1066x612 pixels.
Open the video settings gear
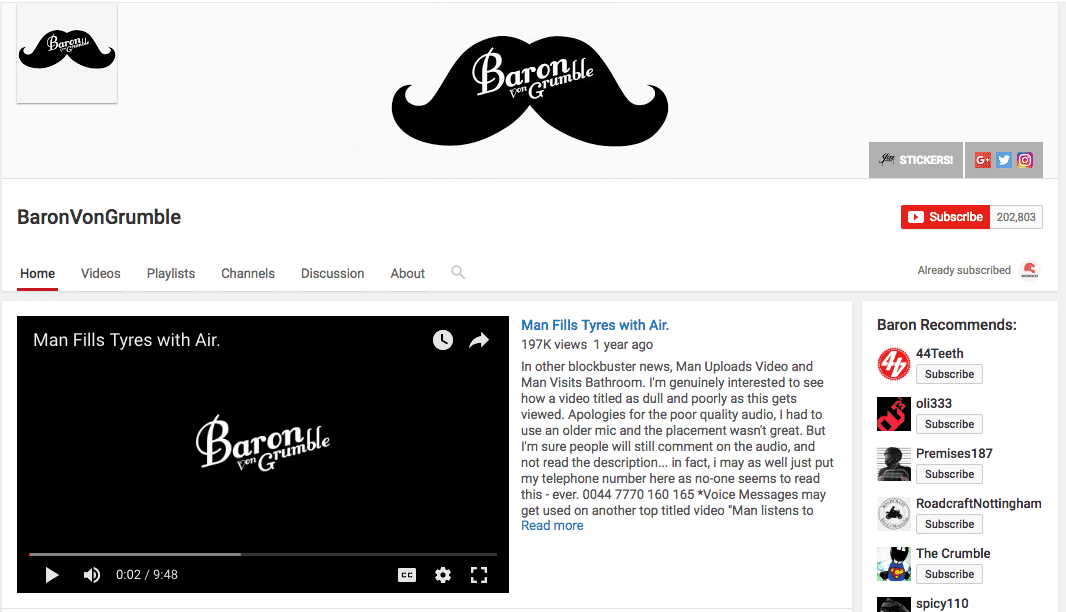click(443, 575)
